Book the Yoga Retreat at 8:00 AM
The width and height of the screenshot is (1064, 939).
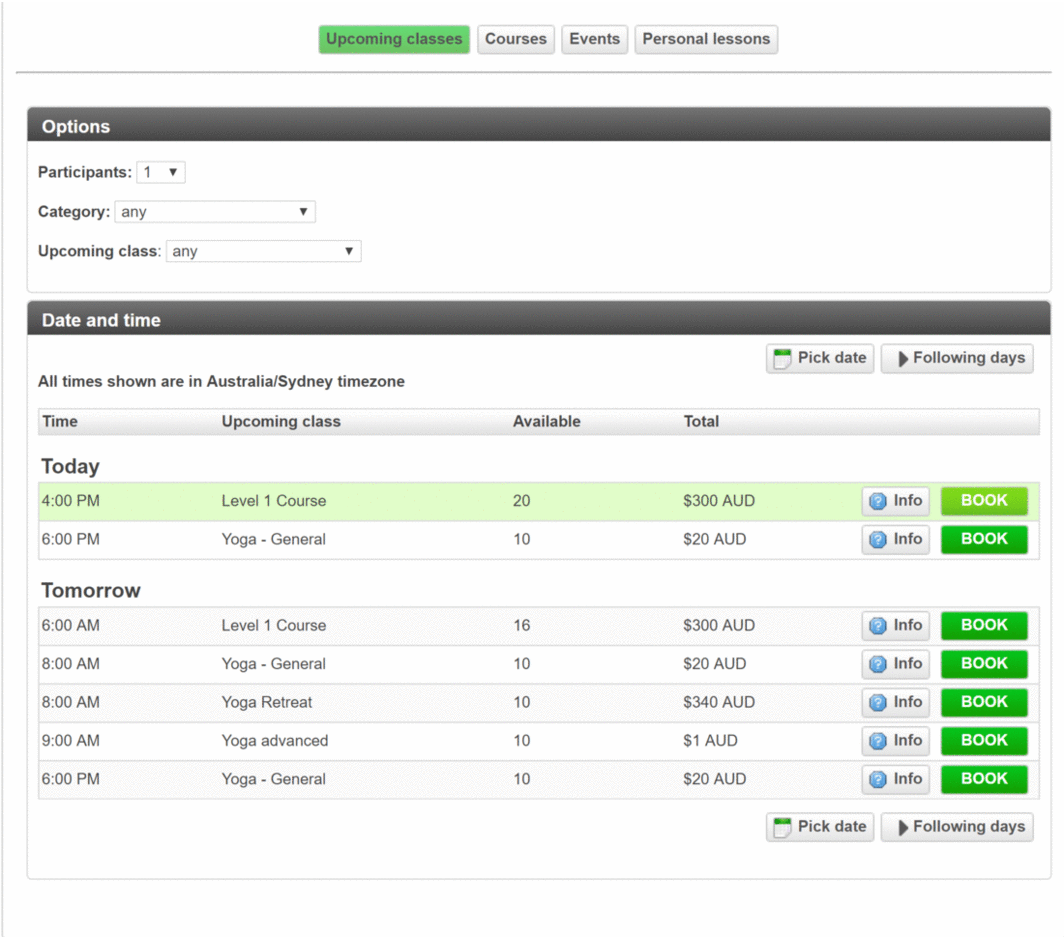[x=984, y=703]
